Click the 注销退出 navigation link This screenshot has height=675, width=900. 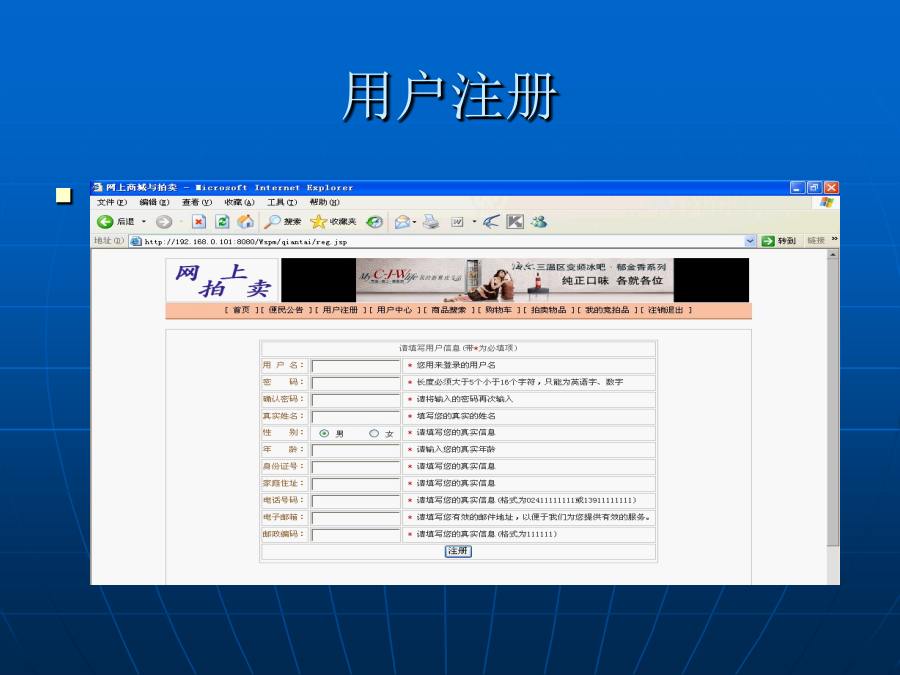click(x=666, y=310)
